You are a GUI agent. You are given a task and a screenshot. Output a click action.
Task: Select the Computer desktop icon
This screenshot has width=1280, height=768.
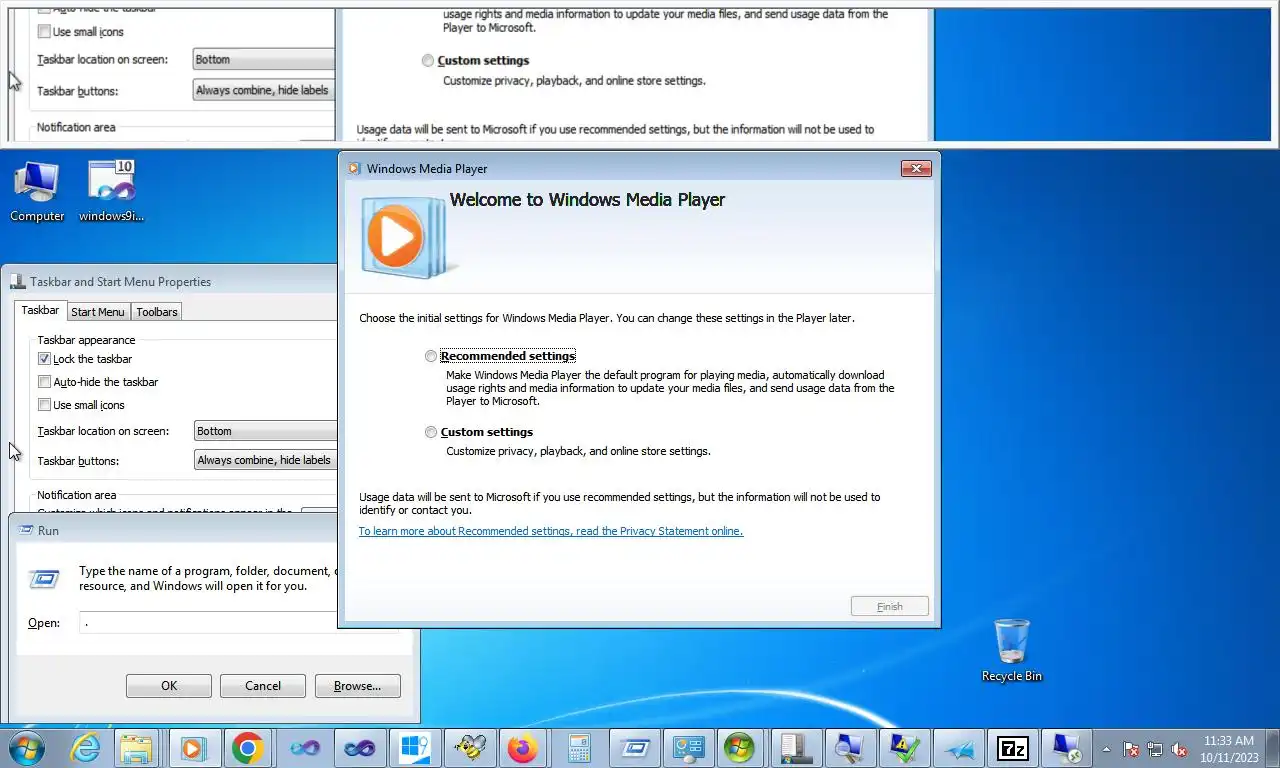click(x=37, y=191)
